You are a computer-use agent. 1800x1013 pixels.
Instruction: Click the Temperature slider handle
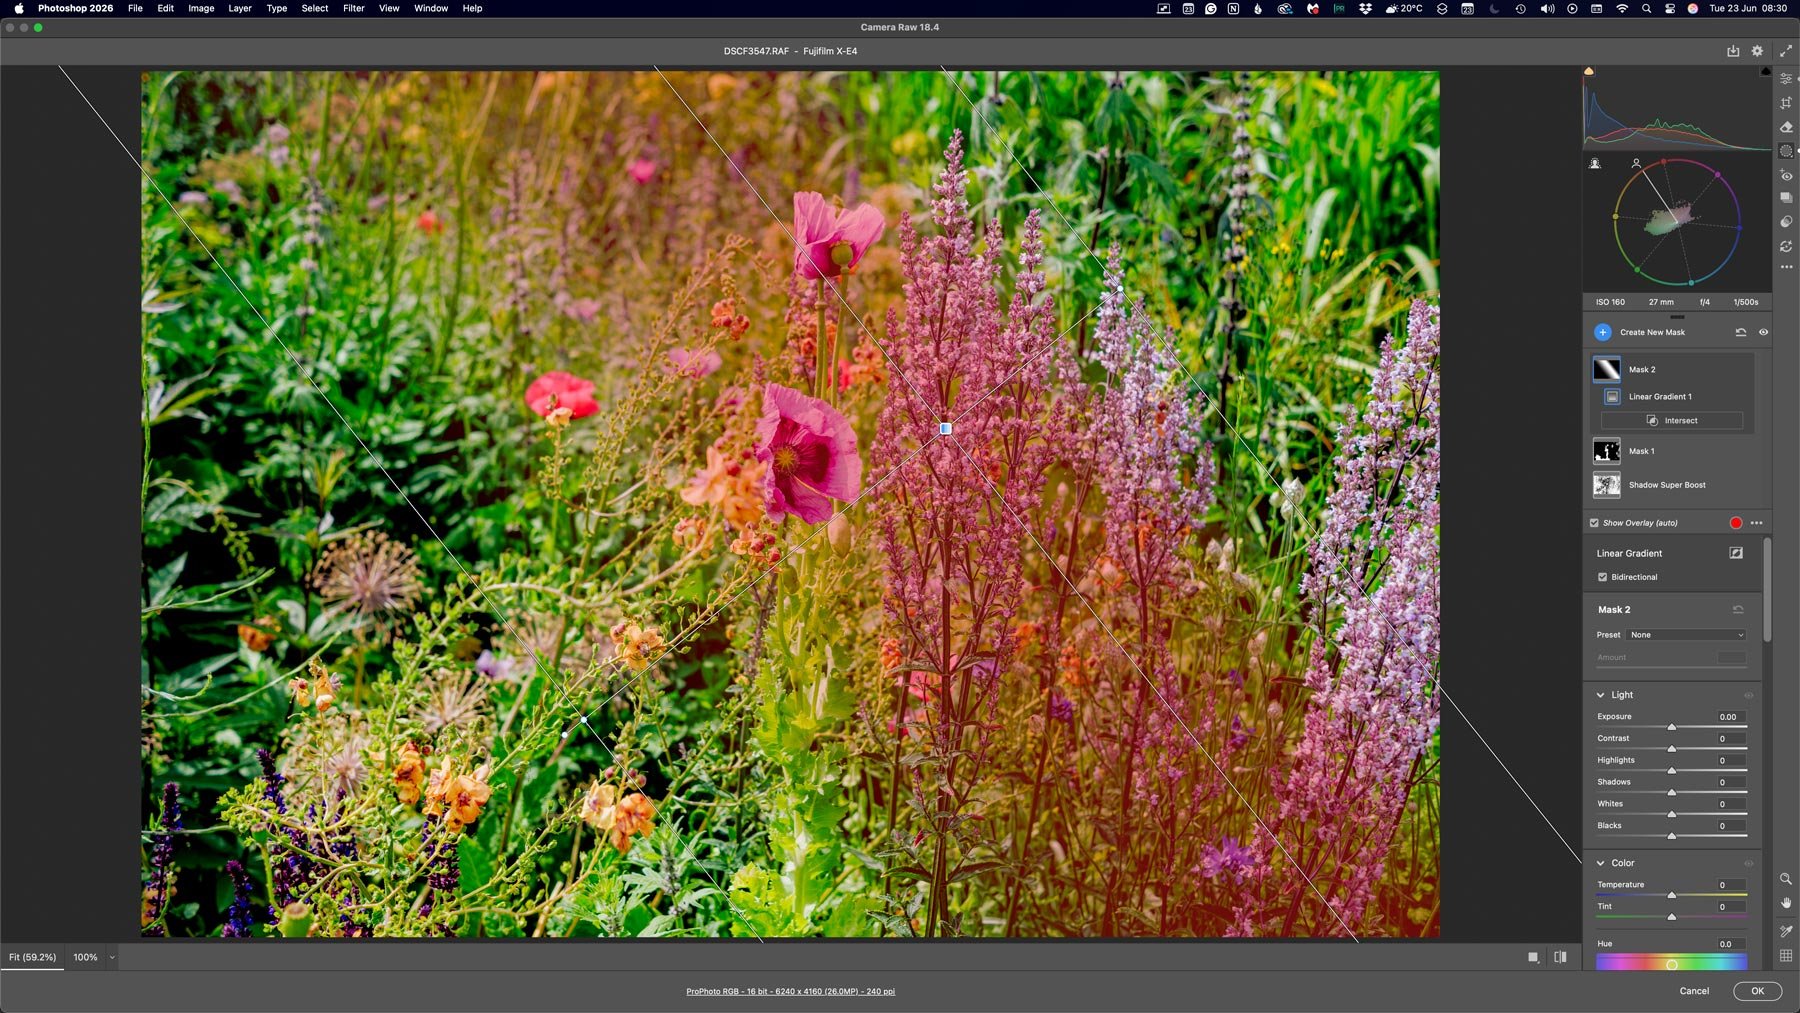pos(1671,895)
